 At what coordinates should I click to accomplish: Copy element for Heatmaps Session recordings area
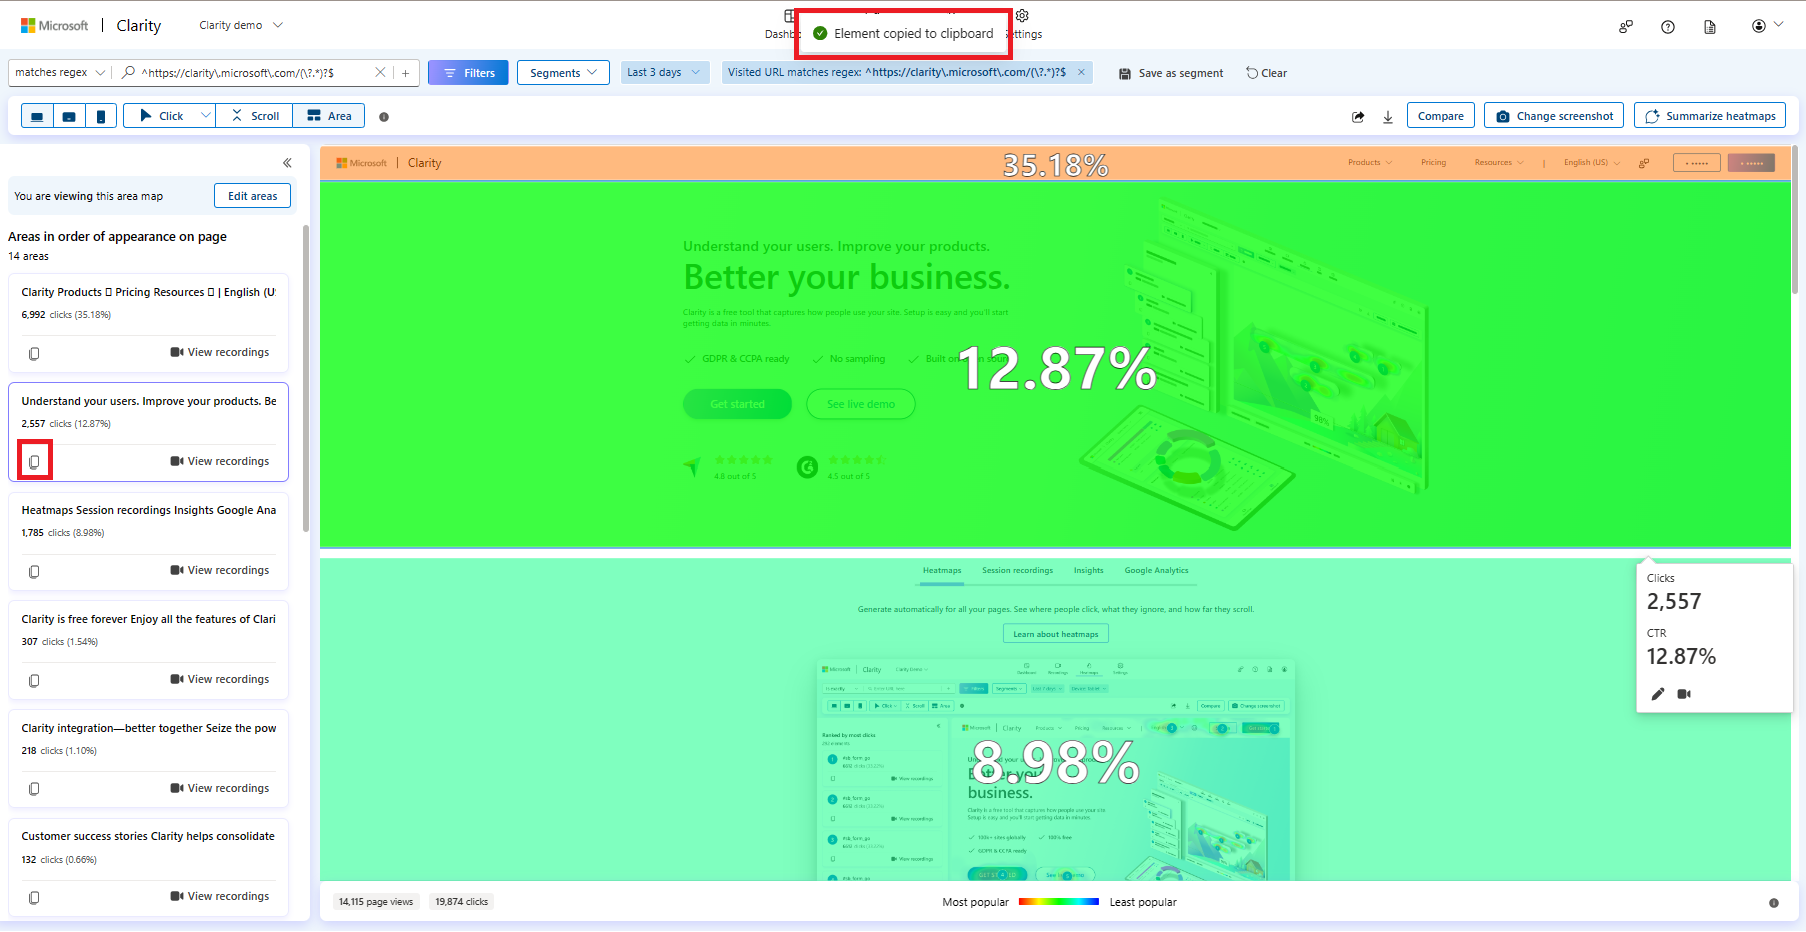(x=34, y=571)
